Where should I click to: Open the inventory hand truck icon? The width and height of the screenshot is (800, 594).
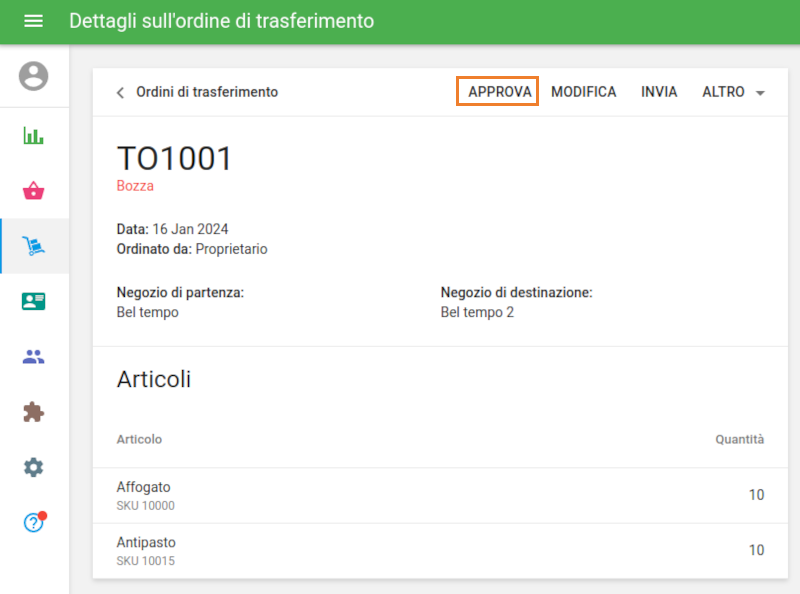[x=33, y=245]
